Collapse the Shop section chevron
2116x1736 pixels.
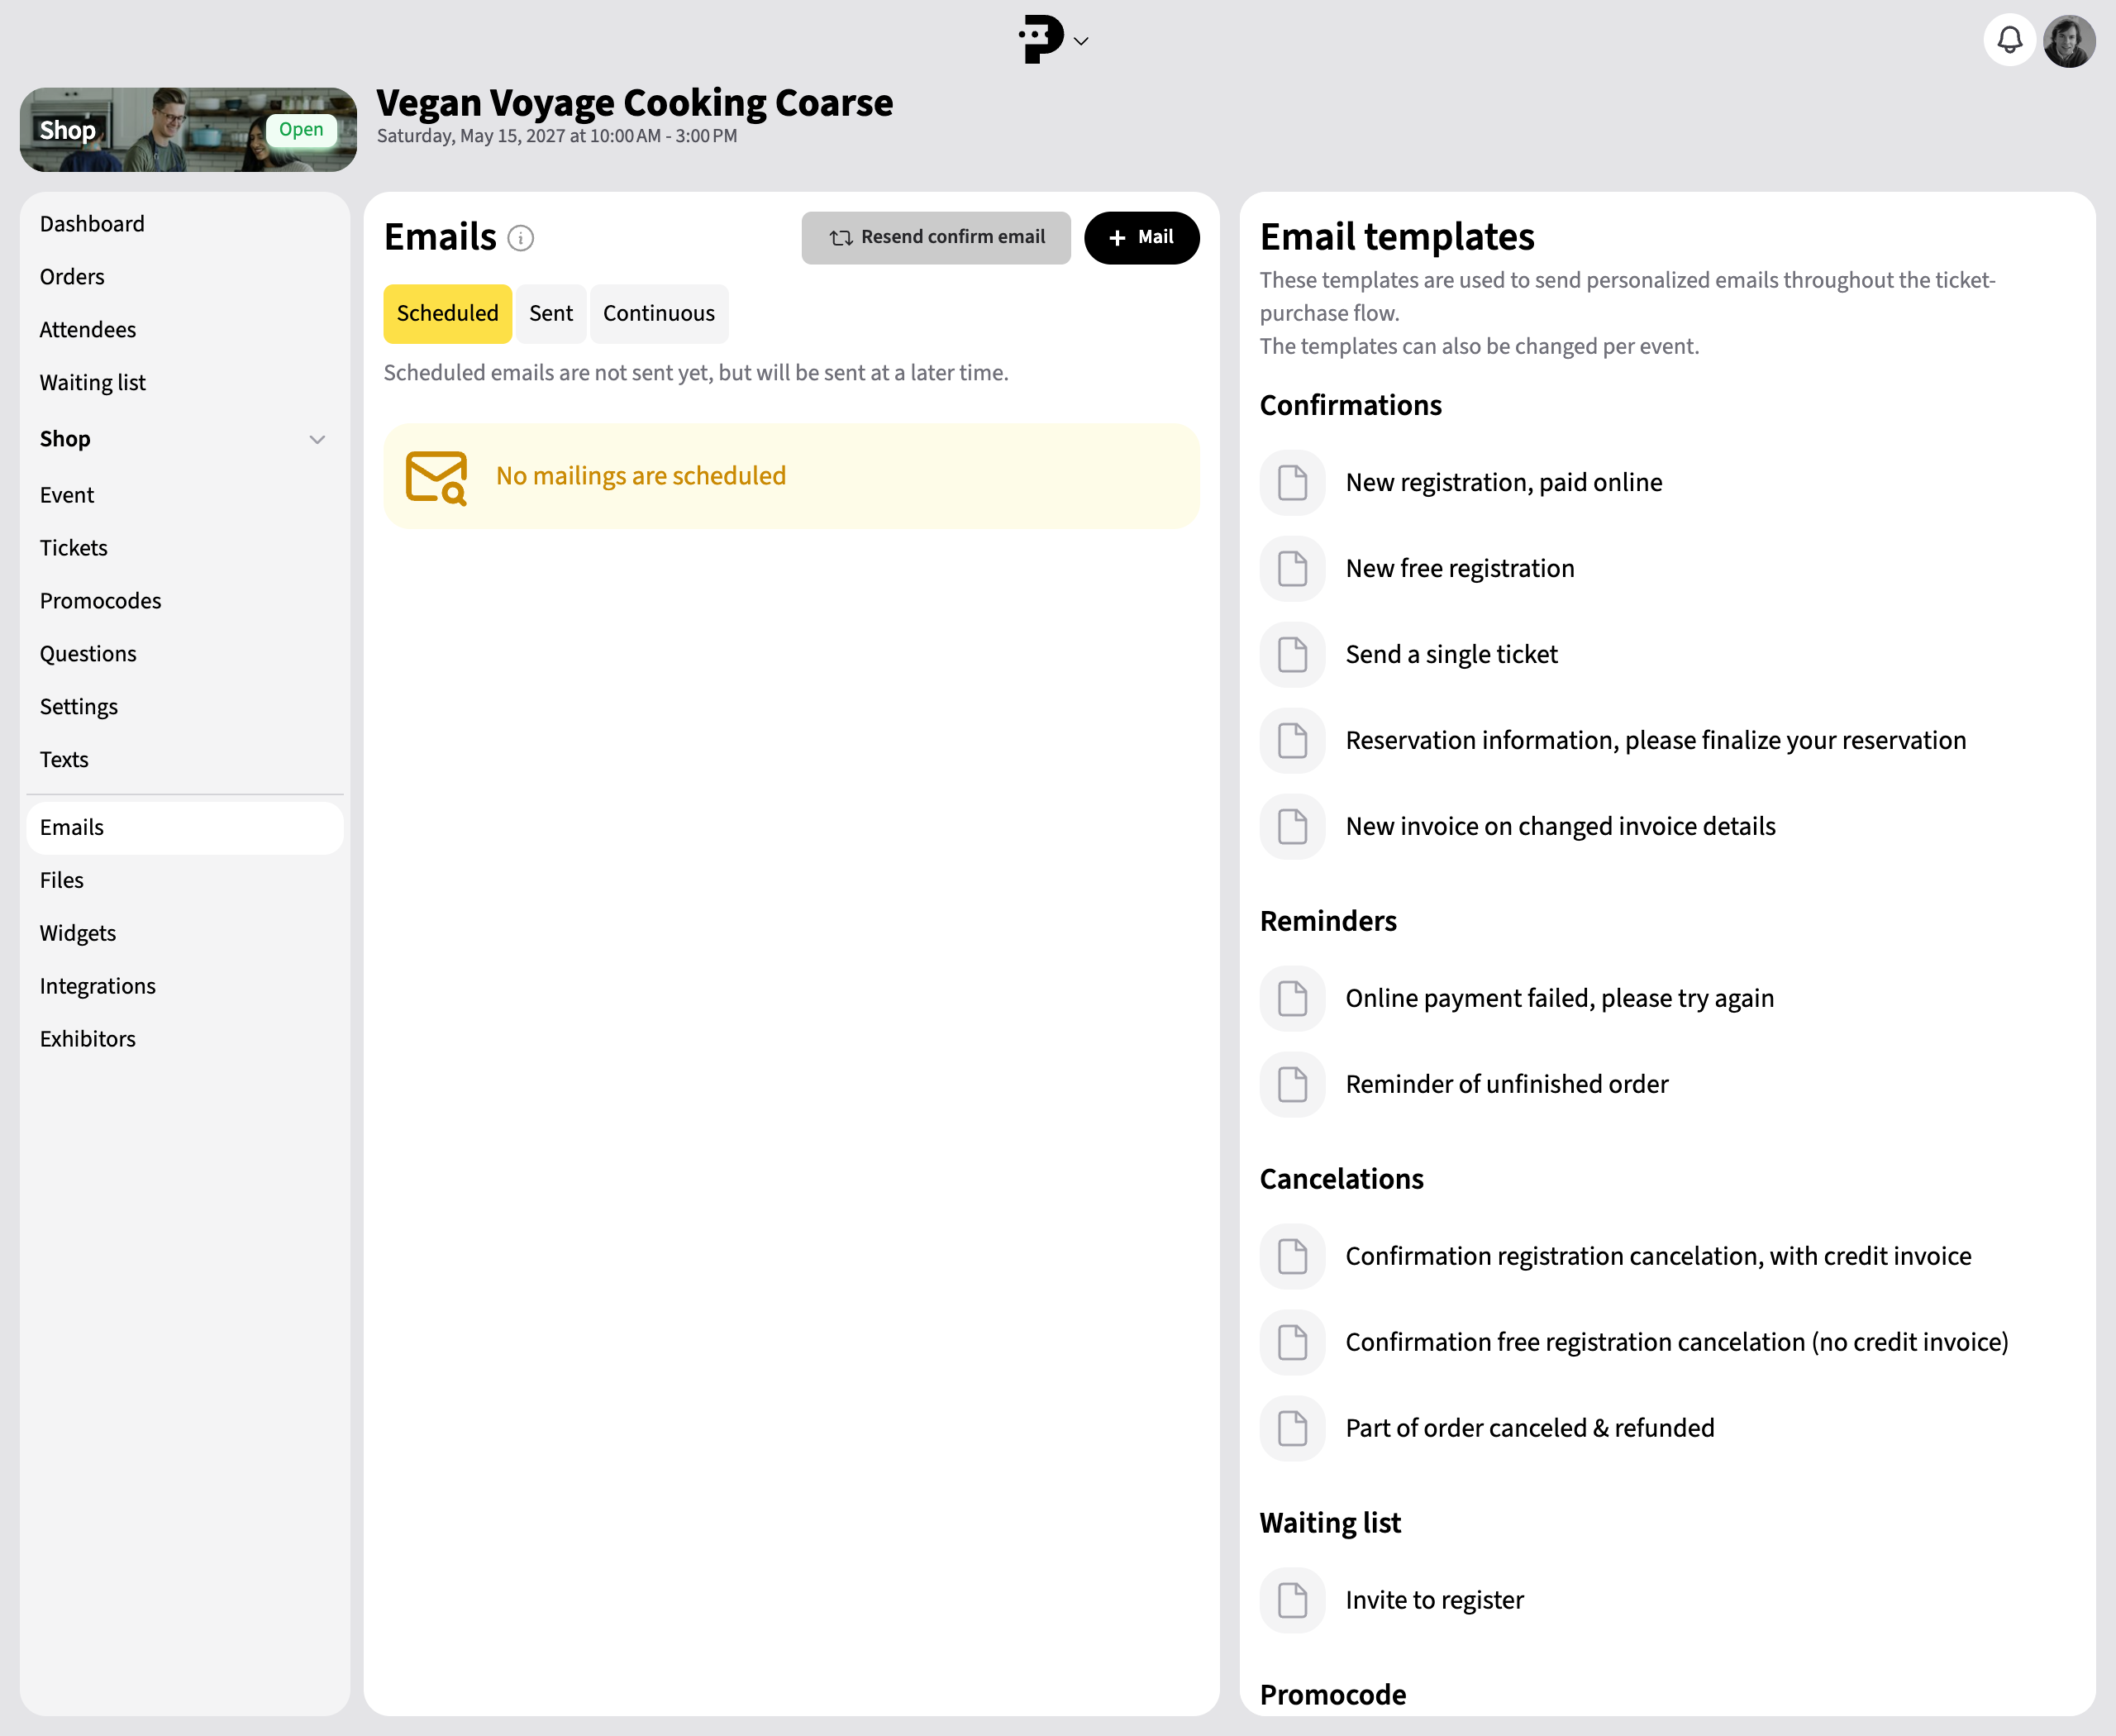tap(317, 439)
